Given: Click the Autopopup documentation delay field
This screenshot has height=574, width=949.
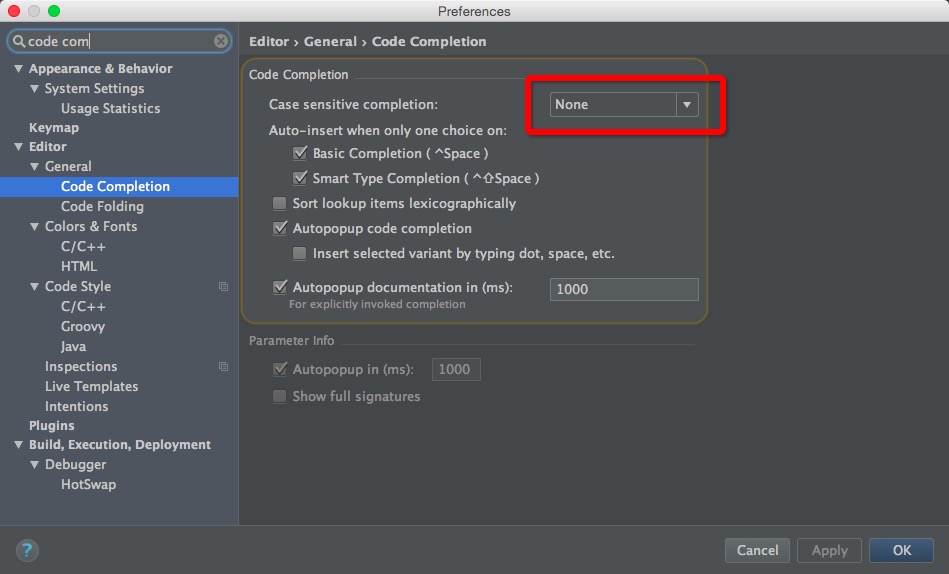Looking at the screenshot, I should tap(623, 289).
